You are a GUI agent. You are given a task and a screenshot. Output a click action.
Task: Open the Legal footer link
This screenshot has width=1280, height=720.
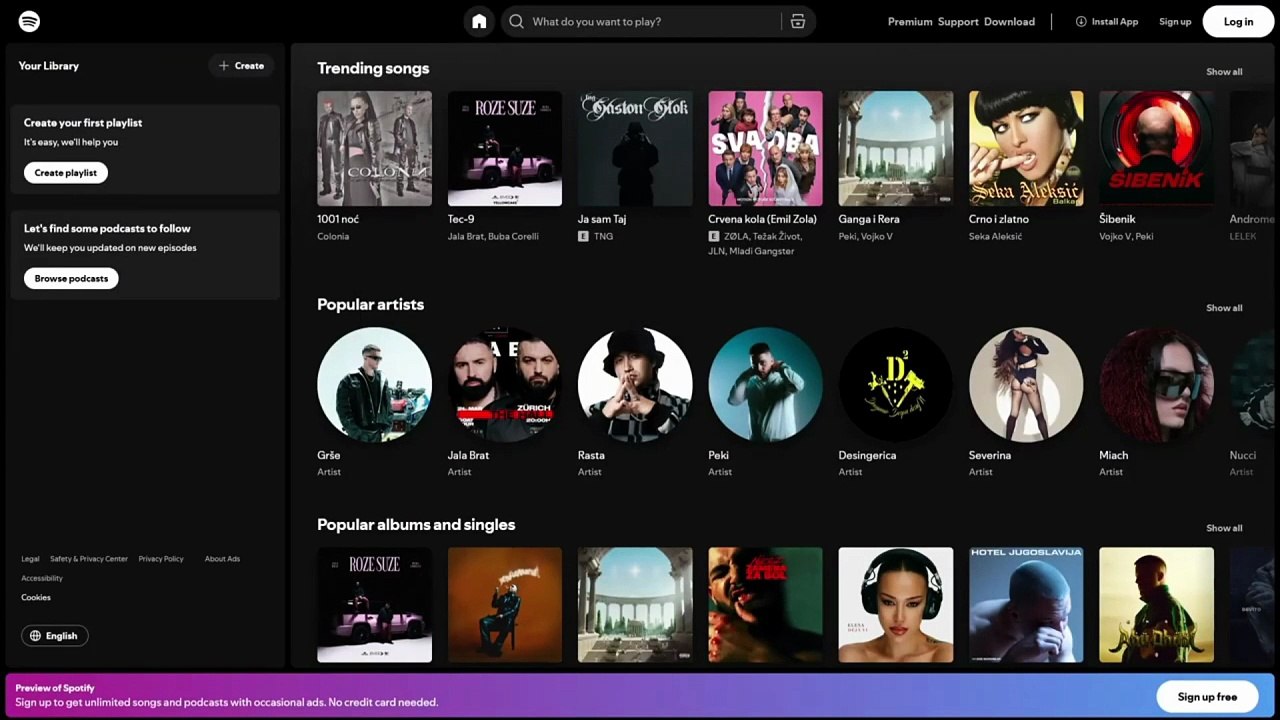tap(30, 559)
